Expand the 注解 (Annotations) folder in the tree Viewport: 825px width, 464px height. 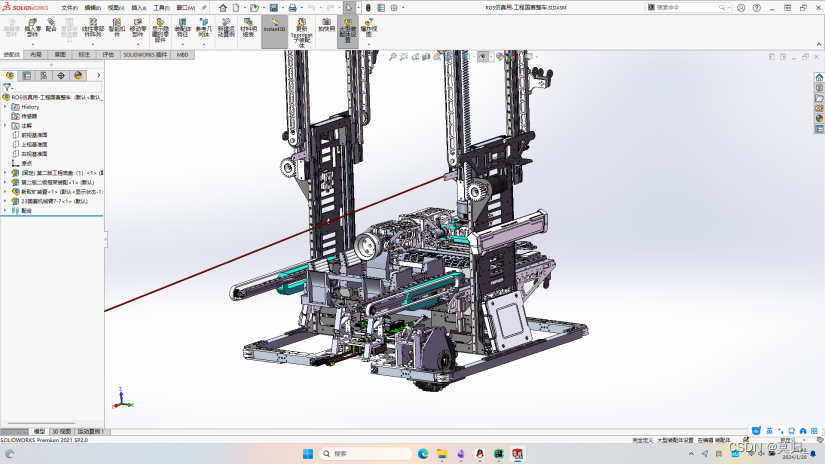click(x=5, y=126)
